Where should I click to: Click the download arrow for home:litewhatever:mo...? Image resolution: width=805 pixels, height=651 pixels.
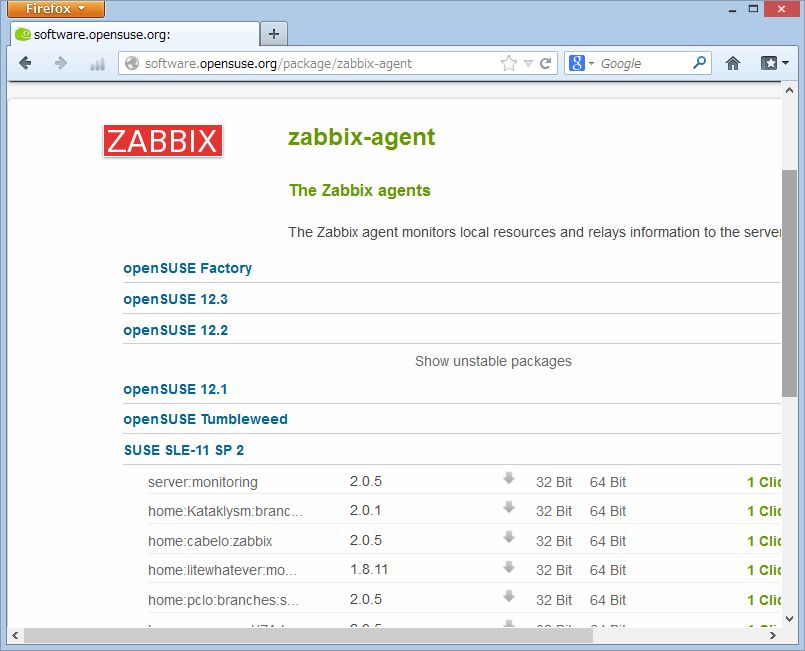click(x=509, y=566)
